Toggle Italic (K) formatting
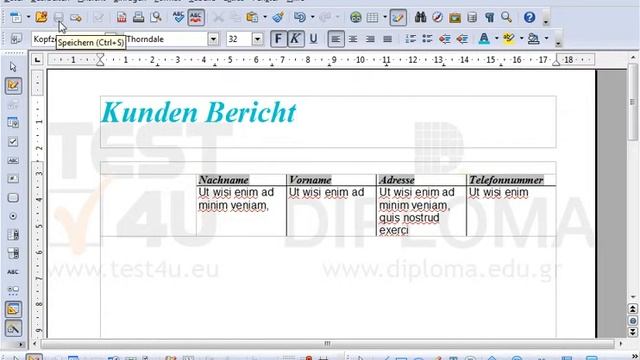The image size is (640, 360). (x=296, y=39)
